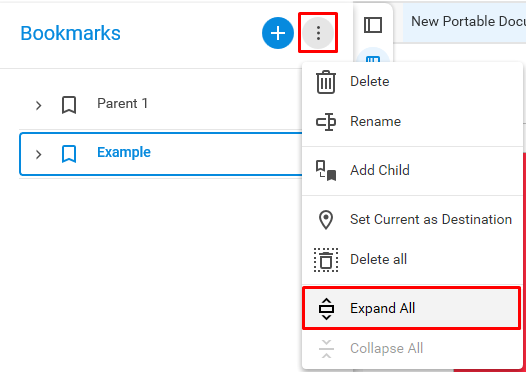Open the three-dot bookmarks options menu
This screenshot has height=372, width=526.
[x=318, y=33]
